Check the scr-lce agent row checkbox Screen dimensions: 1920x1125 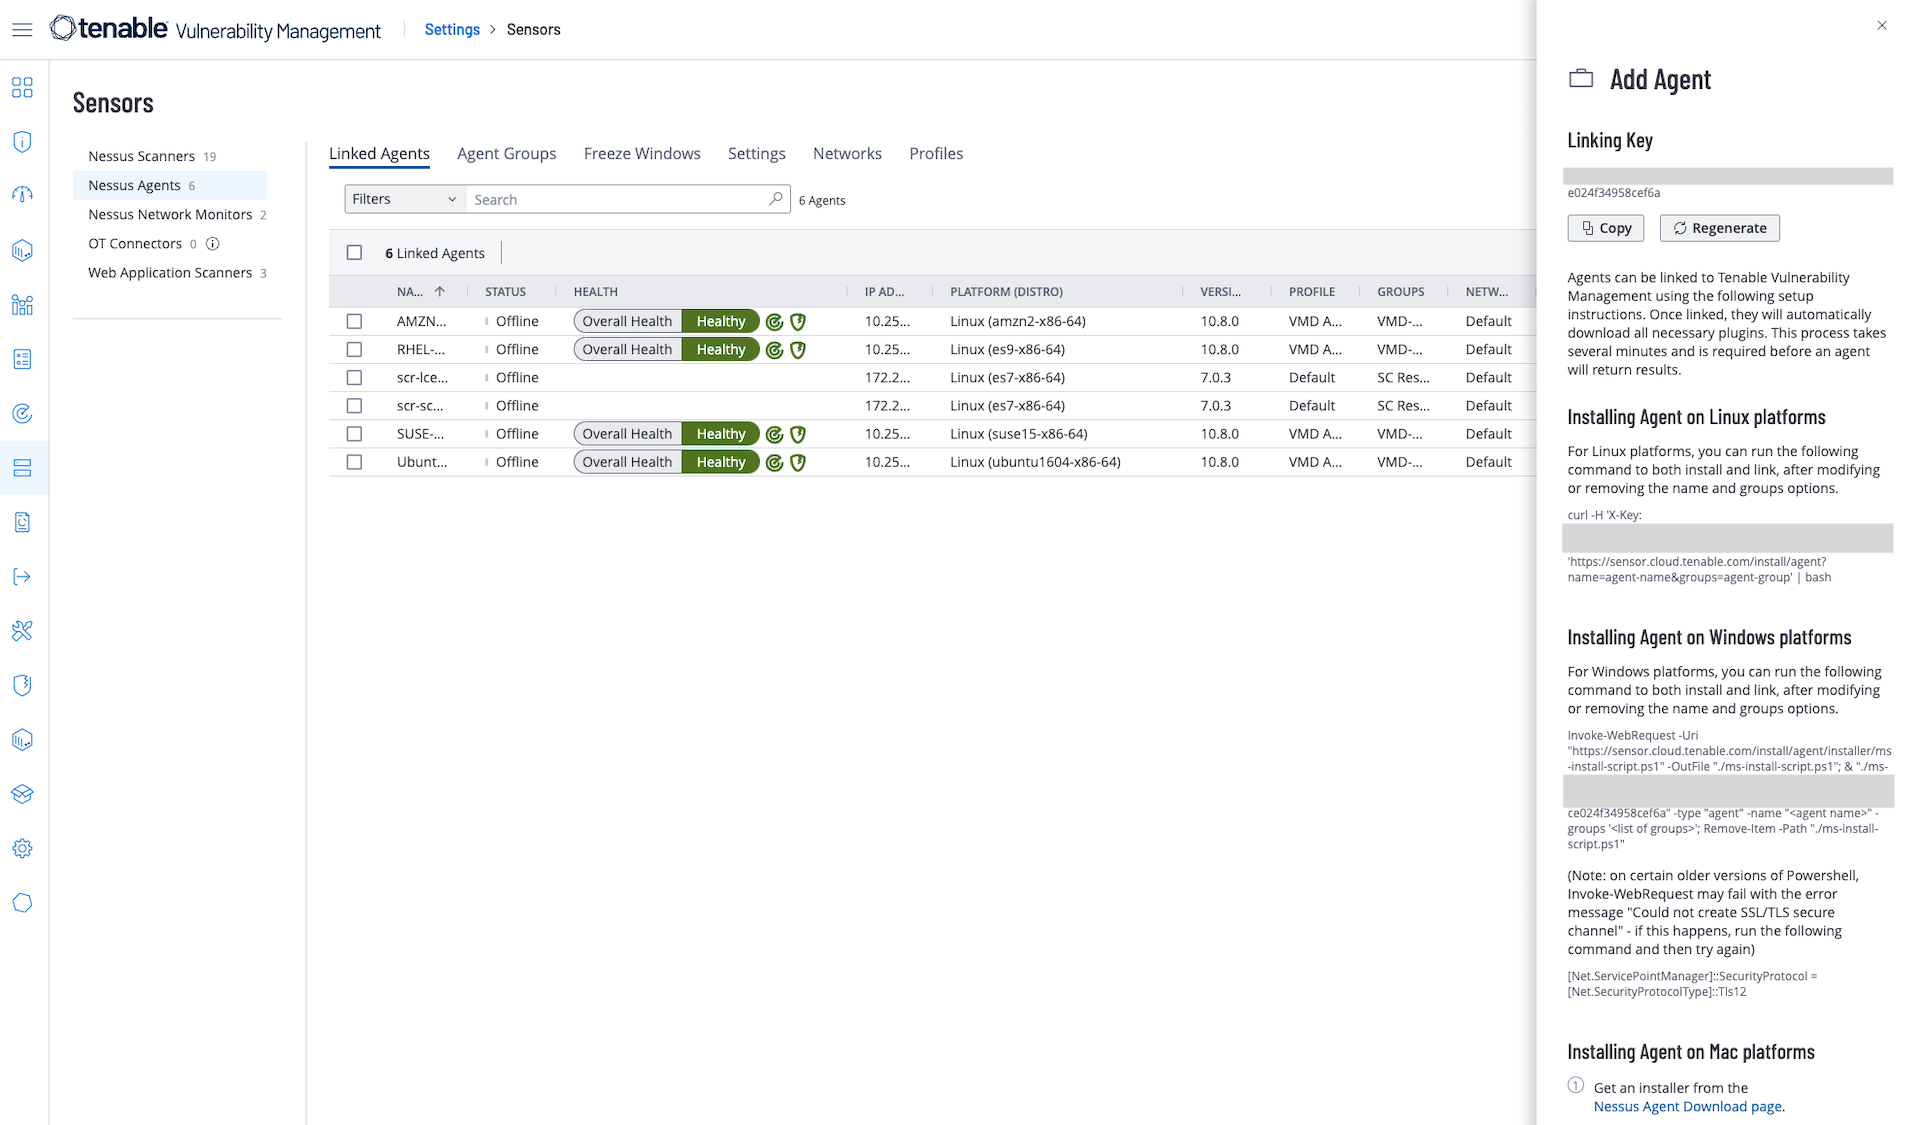click(x=354, y=377)
